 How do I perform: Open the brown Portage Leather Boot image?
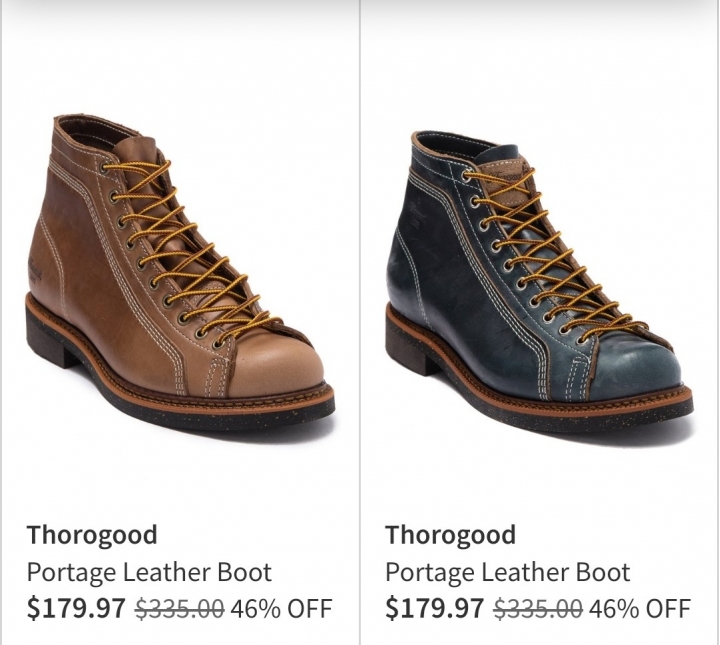click(x=179, y=272)
